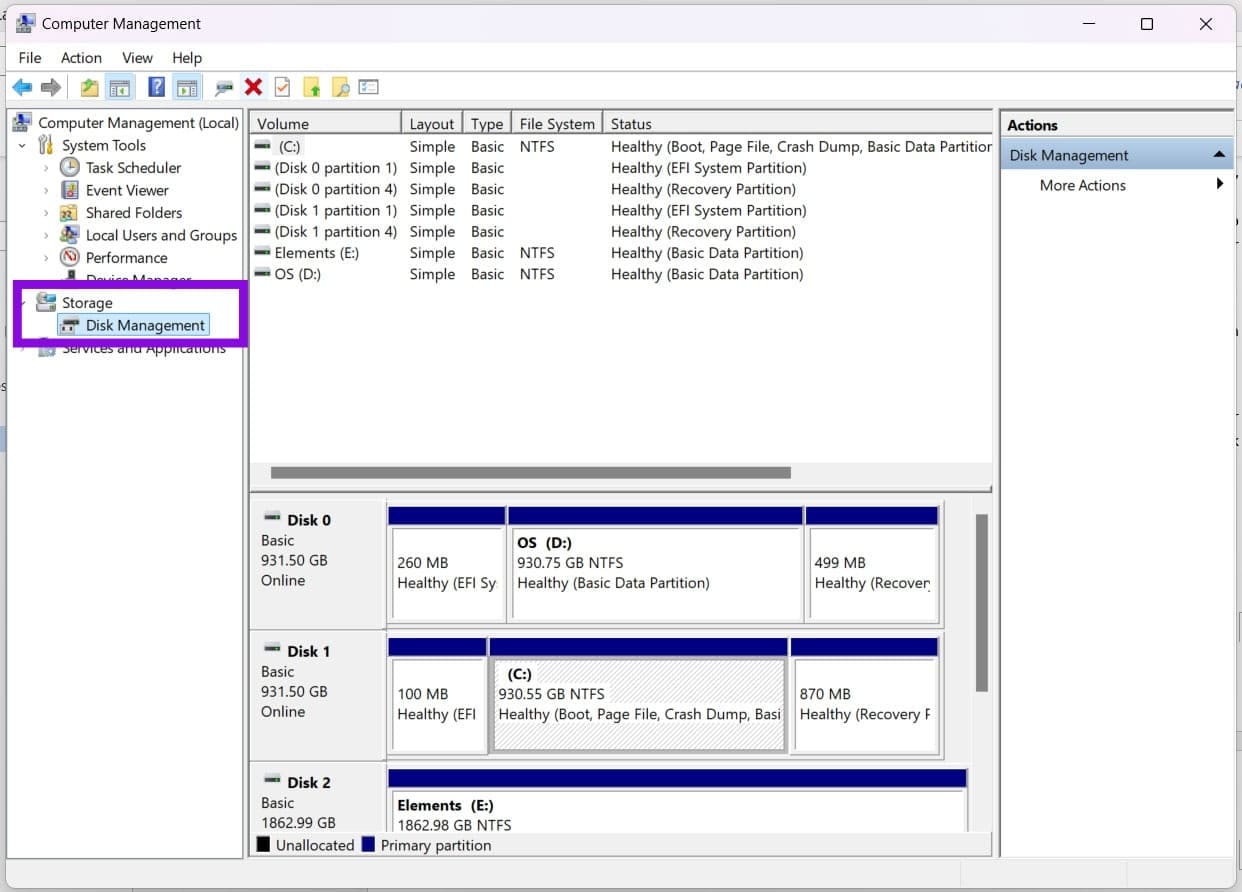The width and height of the screenshot is (1242, 892).
Task: Click the Task Scheduler clock icon
Action: [x=69, y=167]
